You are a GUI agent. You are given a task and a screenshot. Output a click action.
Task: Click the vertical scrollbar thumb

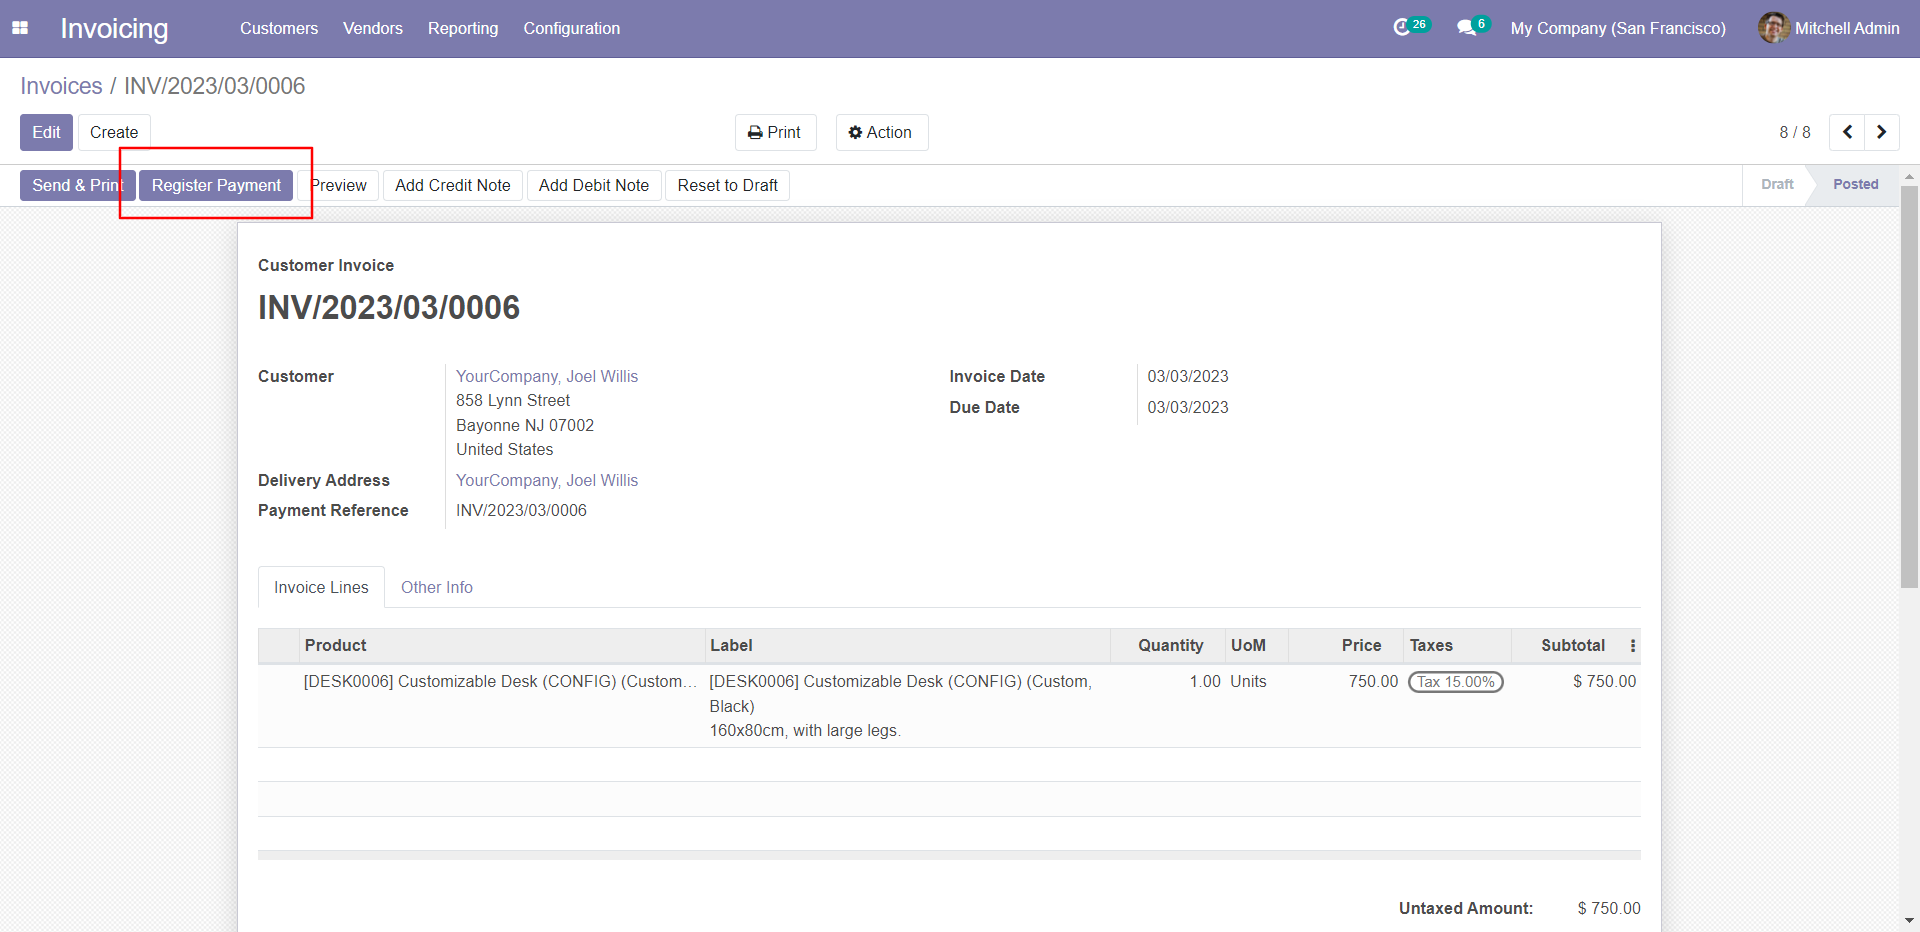tap(1909, 385)
